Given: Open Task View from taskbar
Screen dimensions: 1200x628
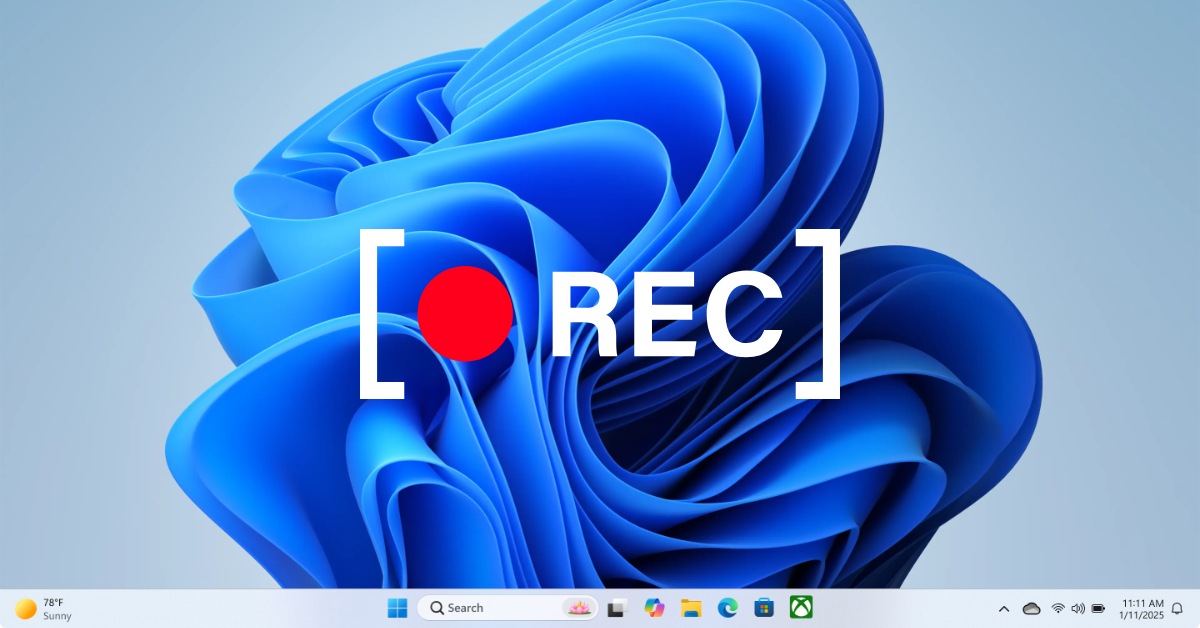Looking at the screenshot, I should click(x=617, y=608).
